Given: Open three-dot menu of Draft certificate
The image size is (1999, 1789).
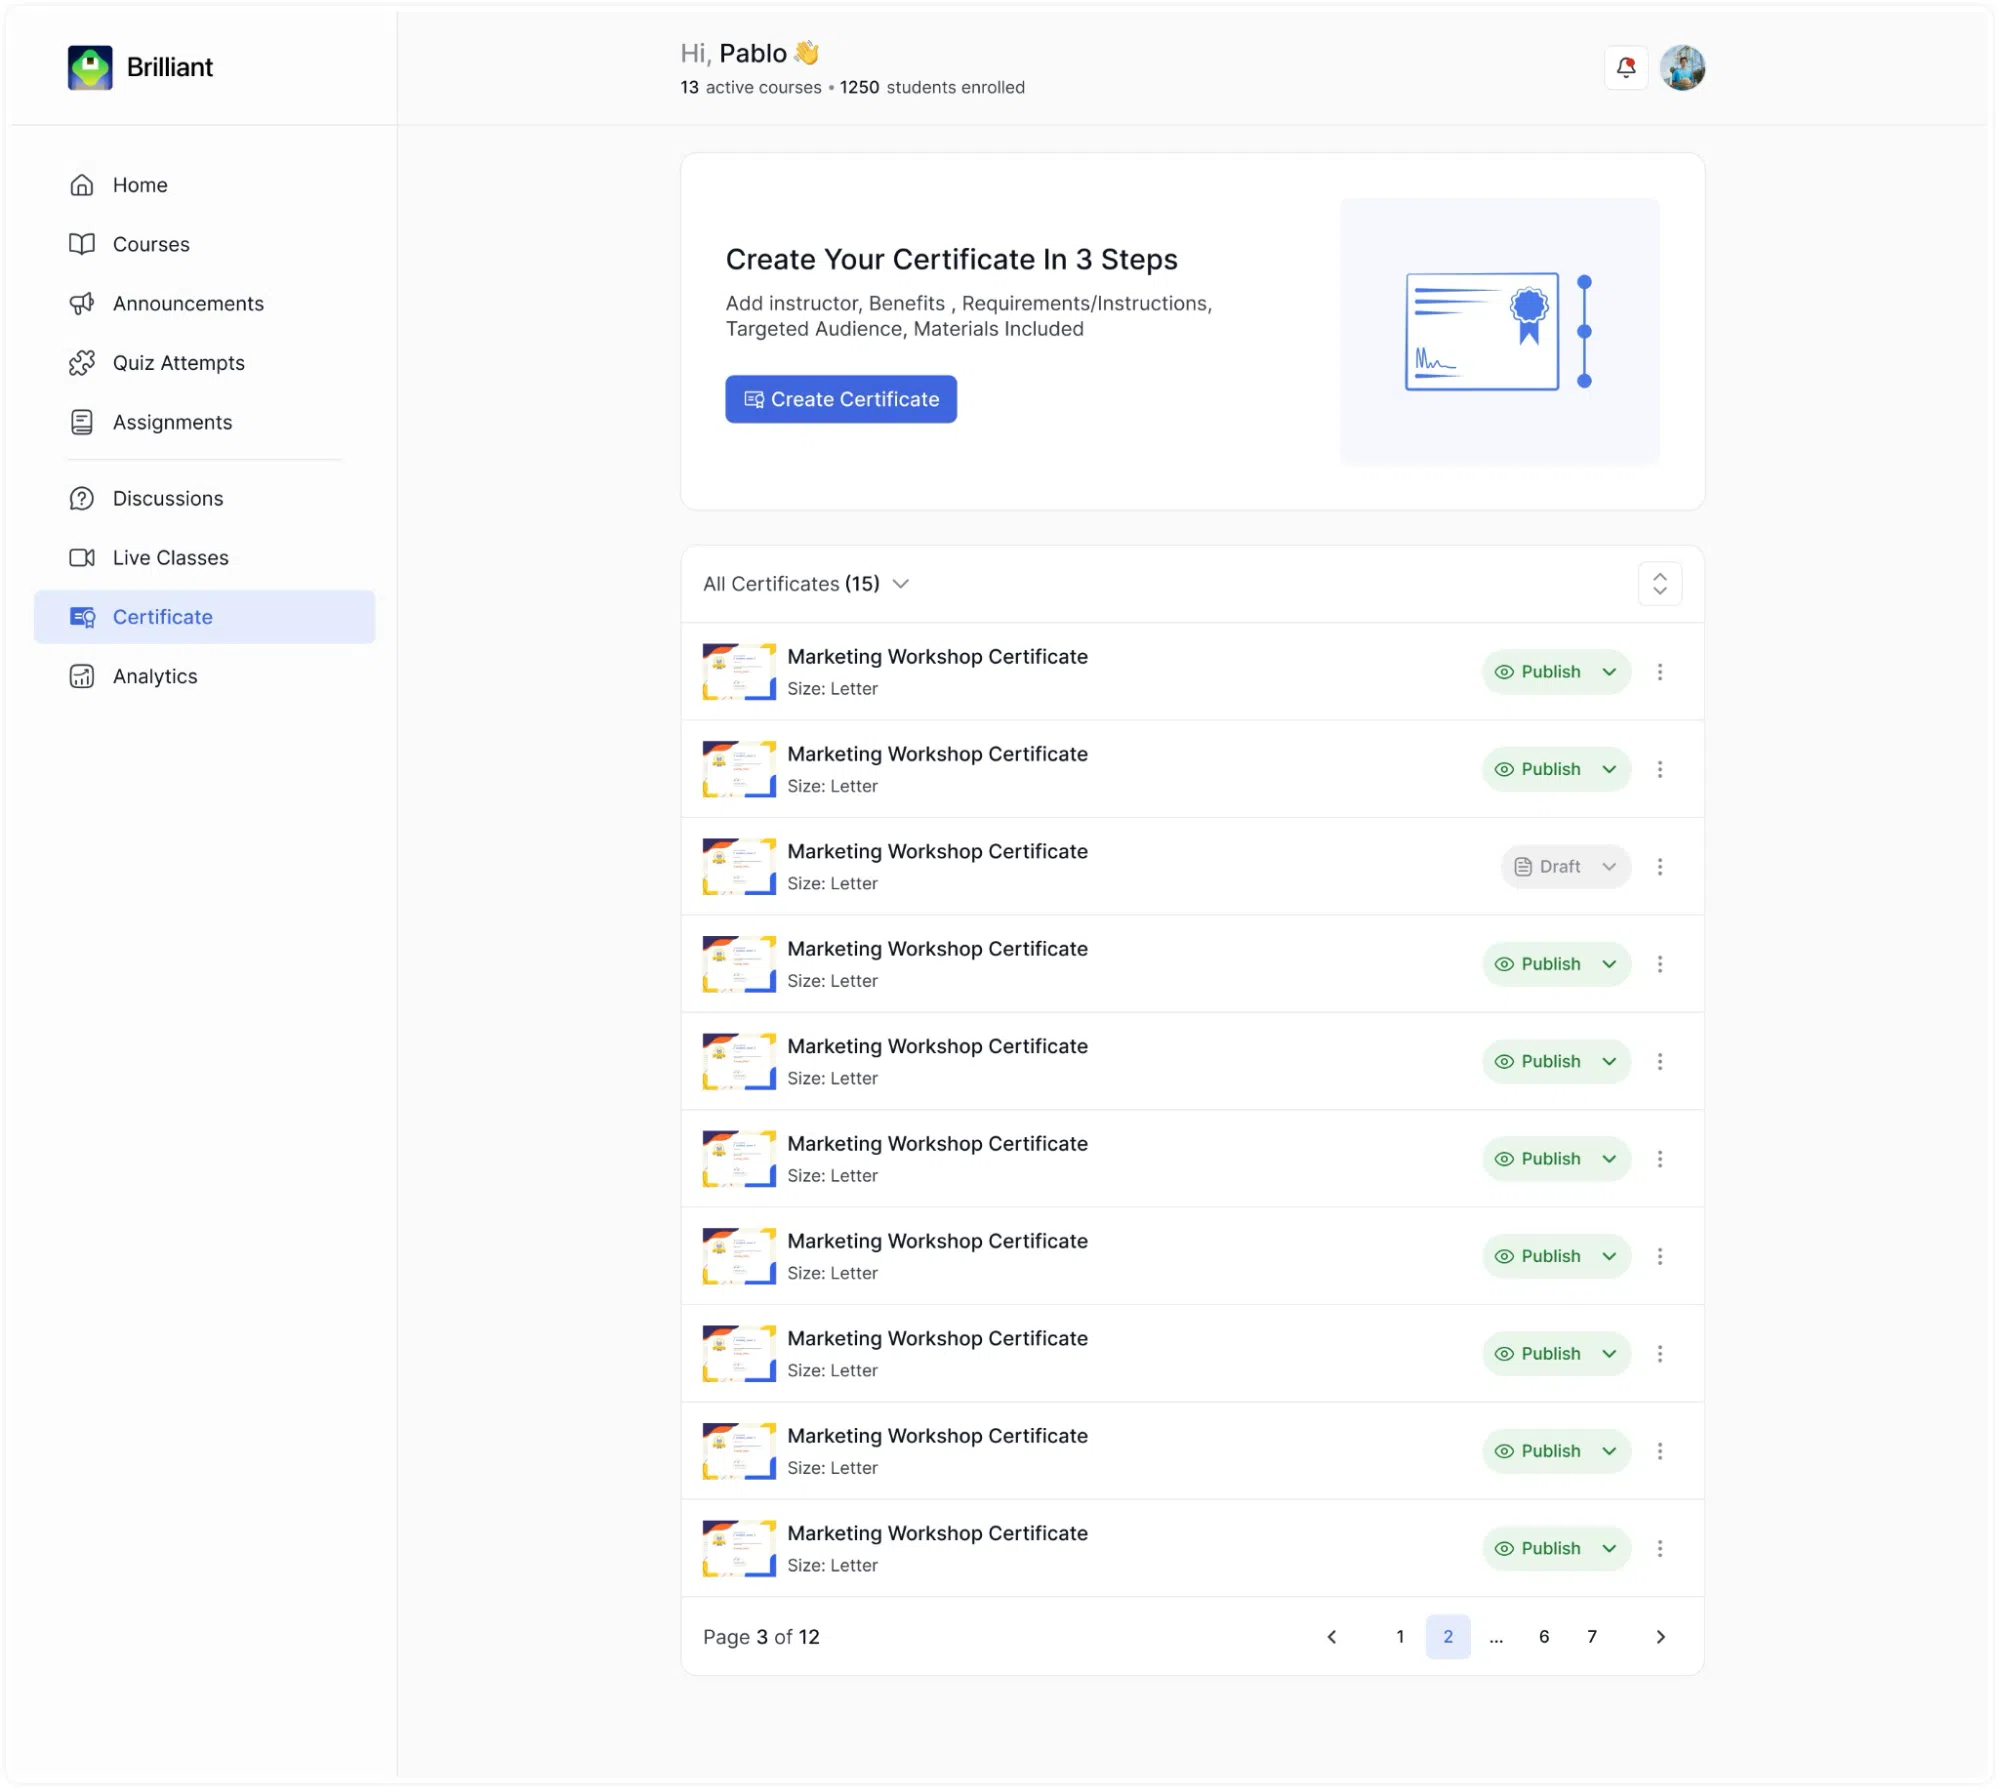Looking at the screenshot, I should tap(1660, 867).
